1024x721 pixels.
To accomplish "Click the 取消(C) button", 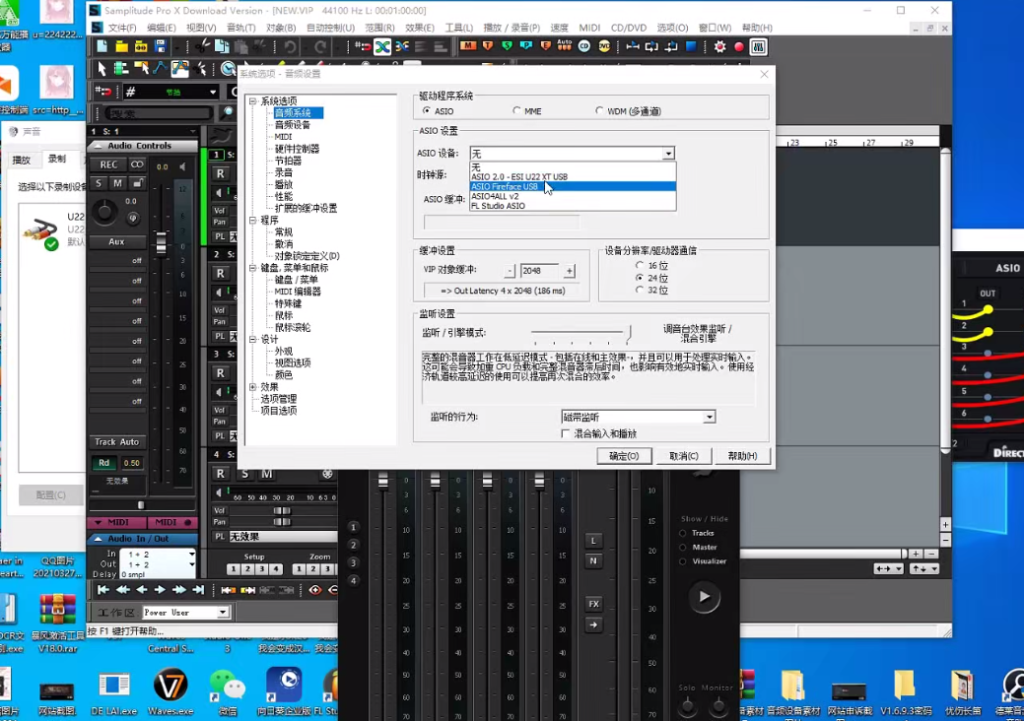I will (684, 456).
